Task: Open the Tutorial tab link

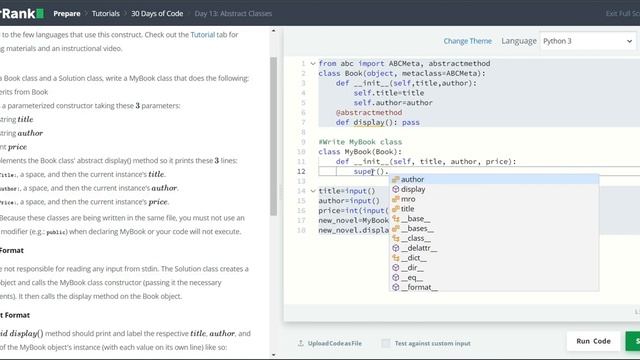Action: pos(202,35)
